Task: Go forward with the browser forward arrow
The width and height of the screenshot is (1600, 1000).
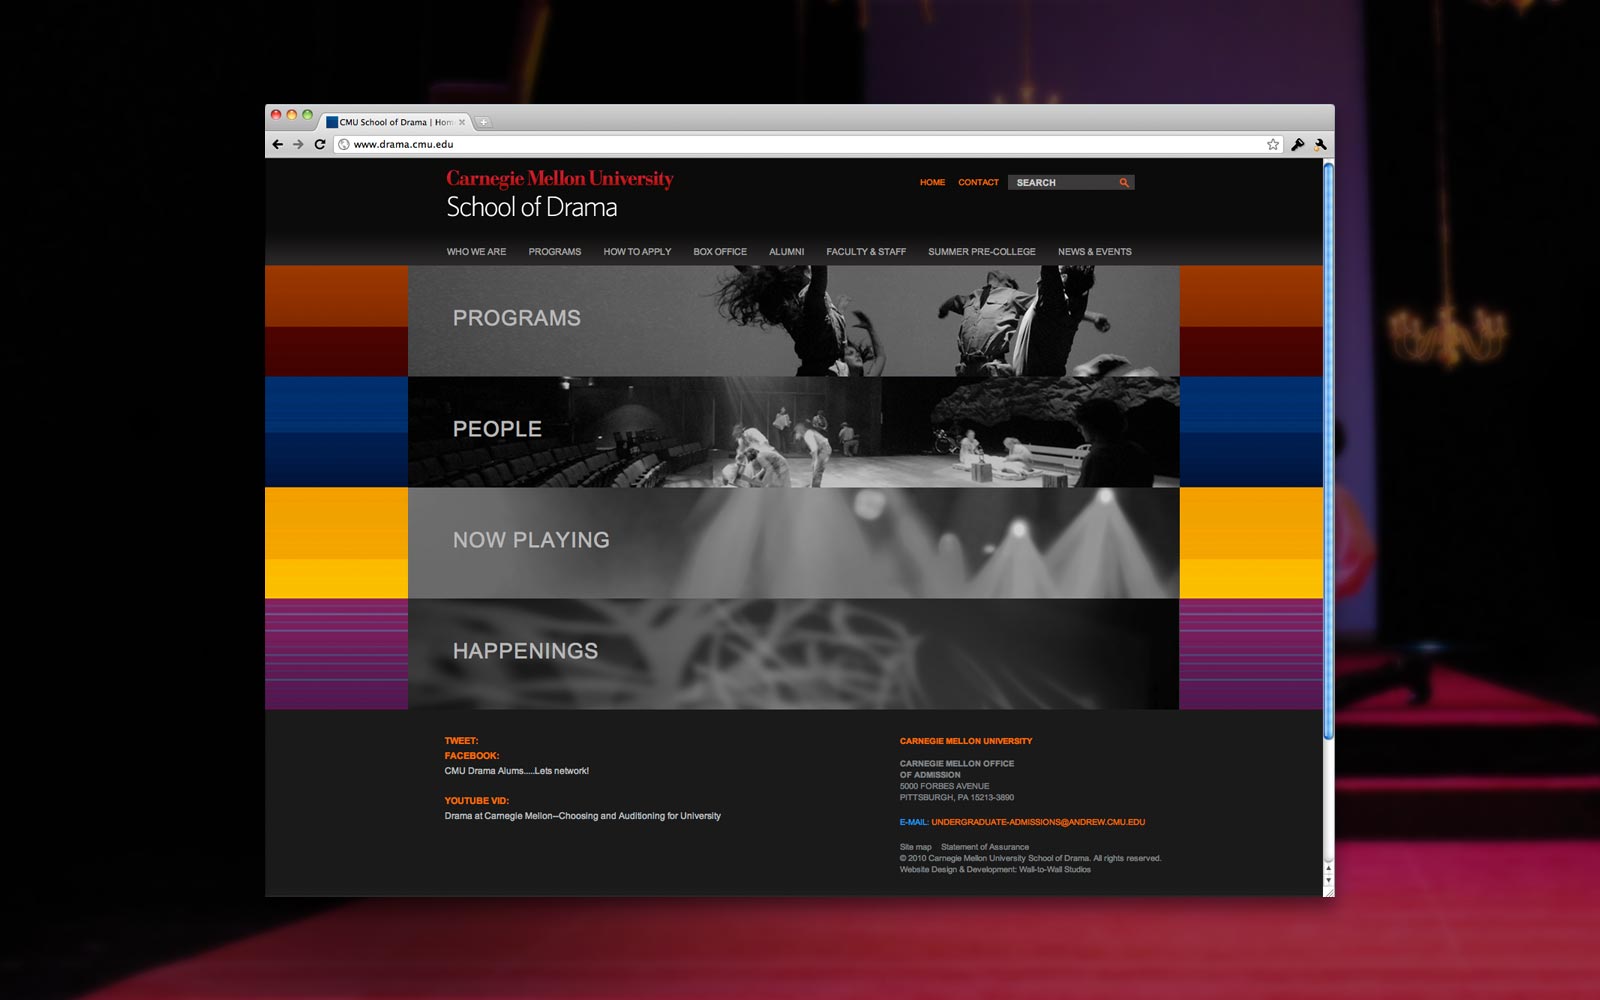Action: (x=298, y=144)
